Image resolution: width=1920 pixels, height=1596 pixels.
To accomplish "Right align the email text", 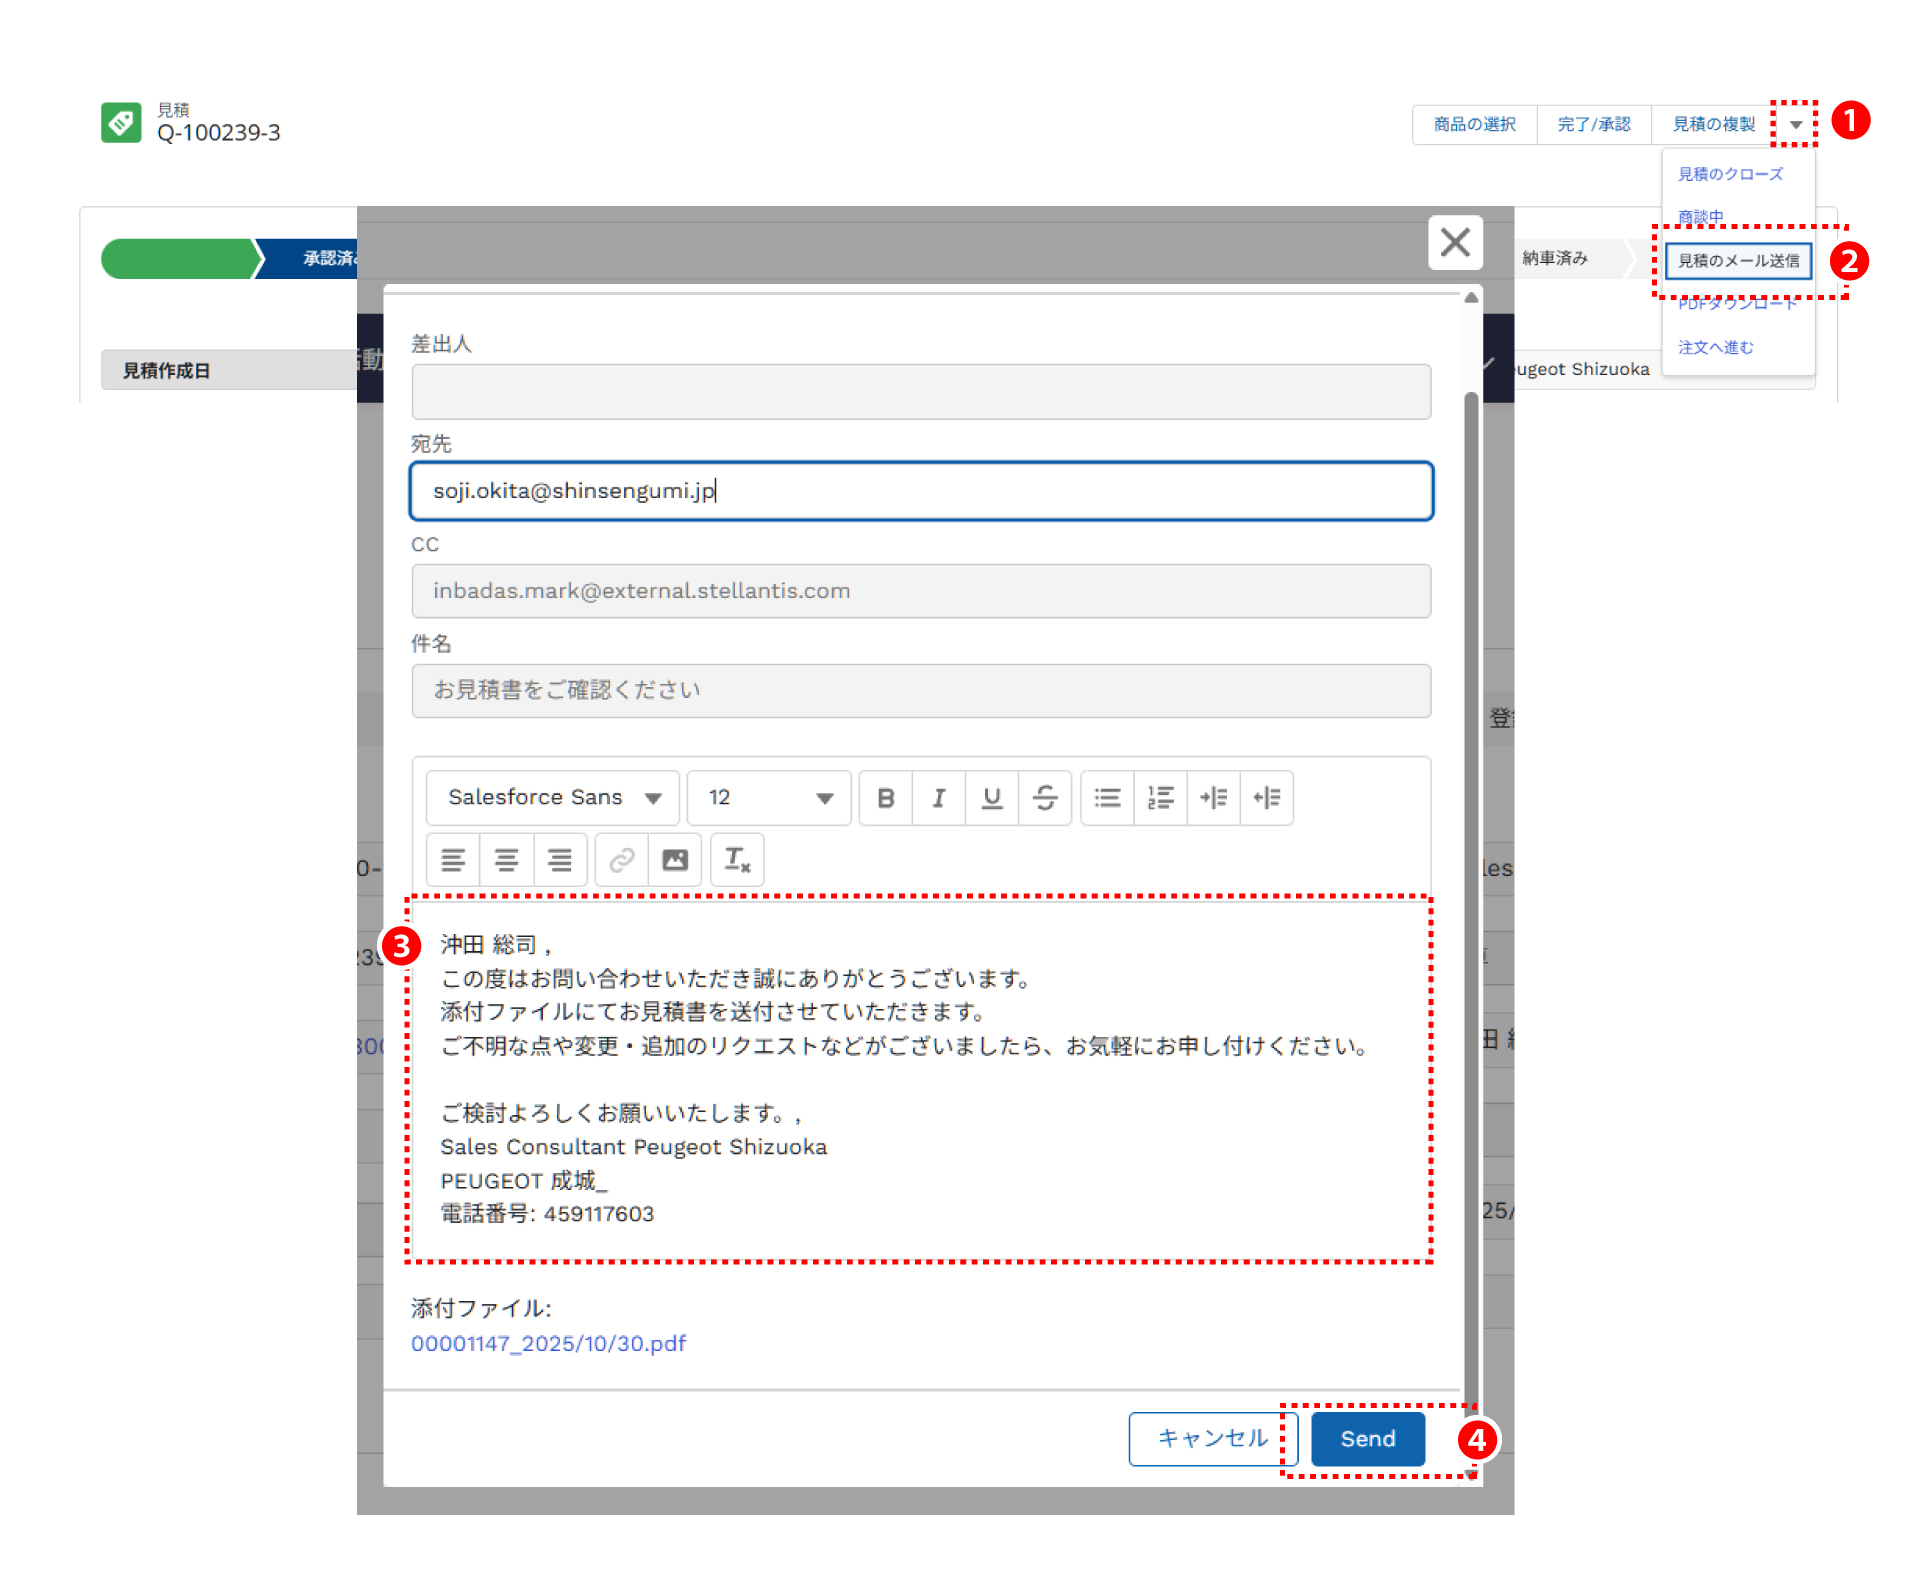I will [x=559, y=860].
